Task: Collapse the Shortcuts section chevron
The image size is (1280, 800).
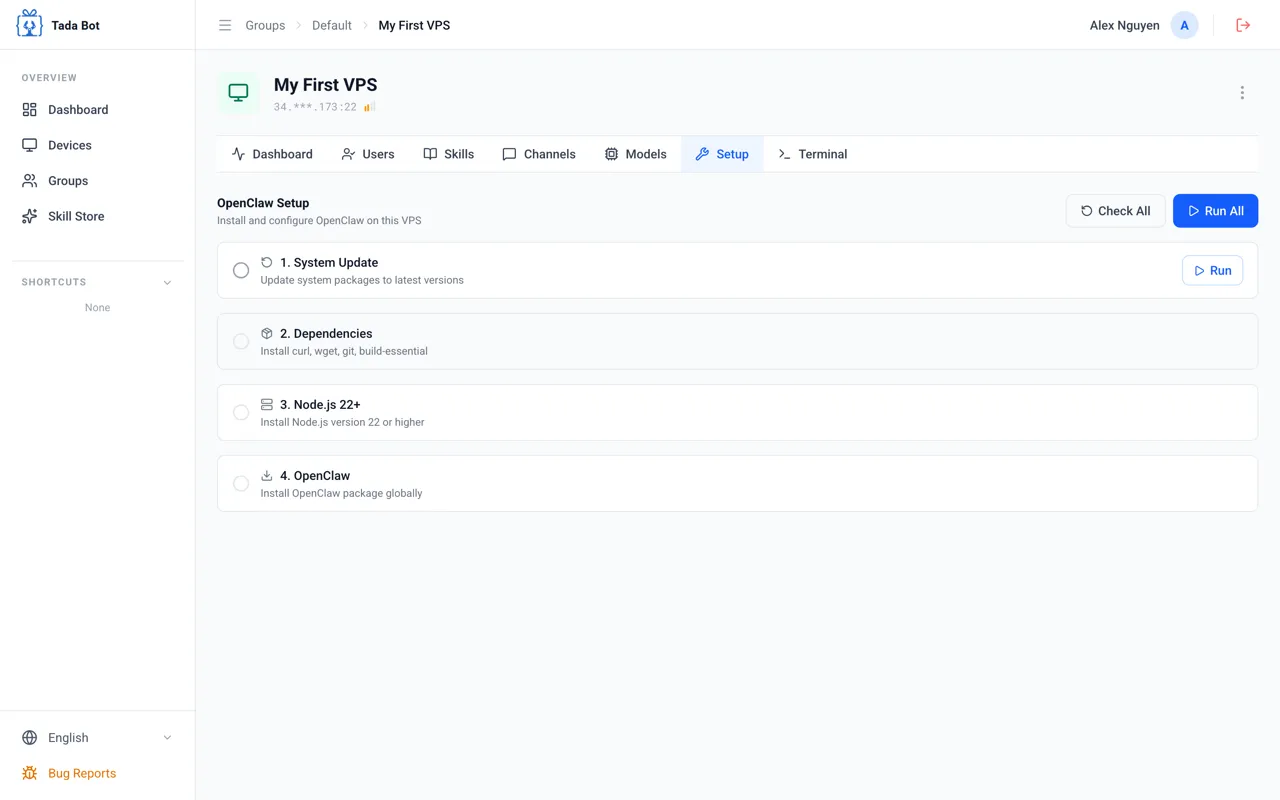Action: (x=167, y=282)
